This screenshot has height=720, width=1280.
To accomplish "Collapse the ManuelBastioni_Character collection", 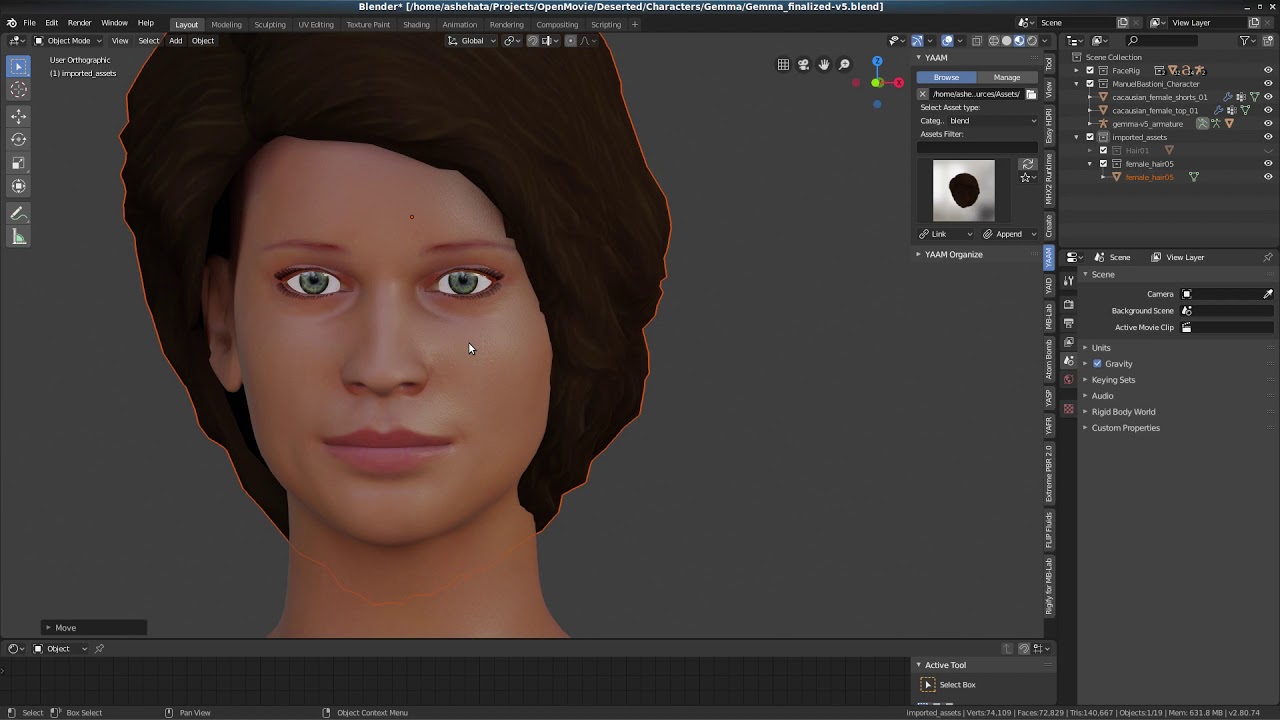I will 1077,84.
